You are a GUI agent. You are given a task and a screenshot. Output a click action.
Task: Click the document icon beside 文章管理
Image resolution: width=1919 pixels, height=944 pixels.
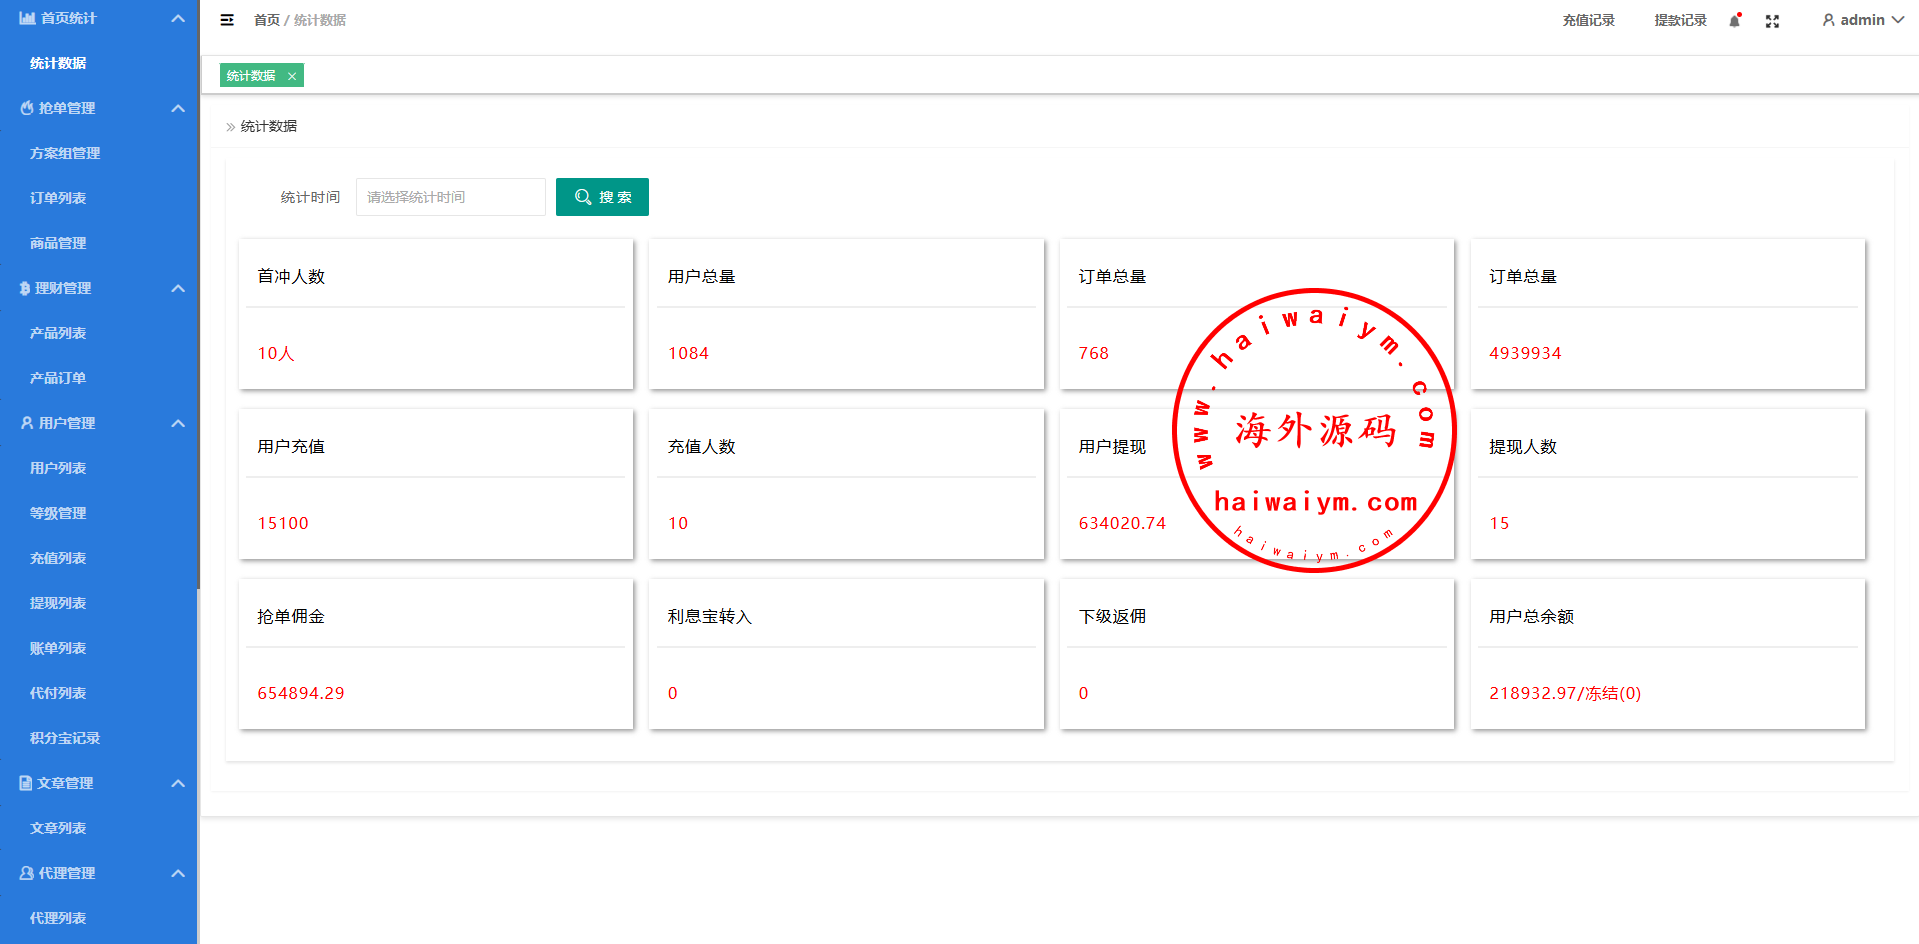(26, 783)
